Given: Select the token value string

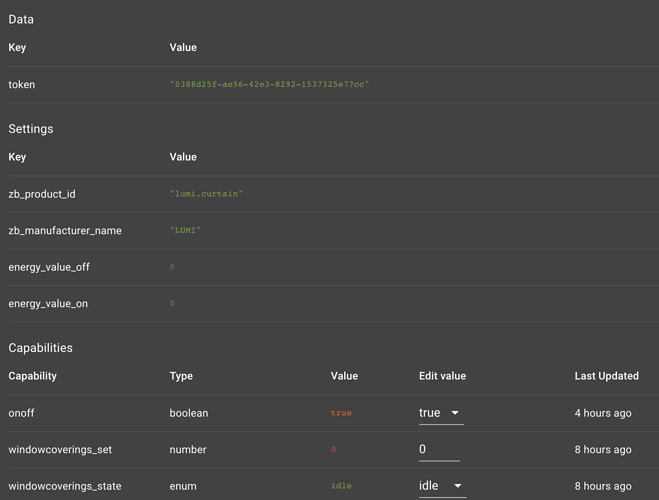Looking at the screenshot, I should click(x=269, y=85).
